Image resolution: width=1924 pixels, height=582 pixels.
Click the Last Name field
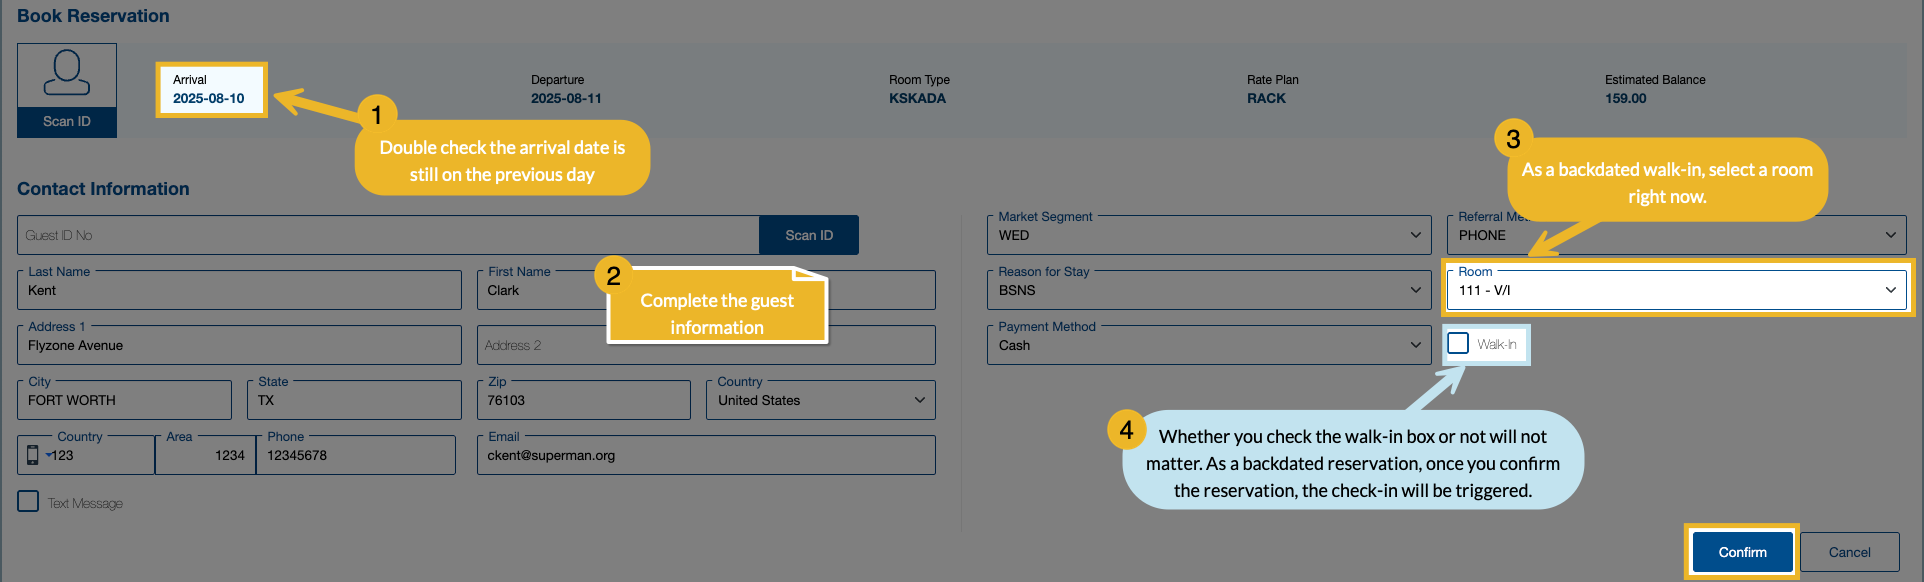point(239,291)
